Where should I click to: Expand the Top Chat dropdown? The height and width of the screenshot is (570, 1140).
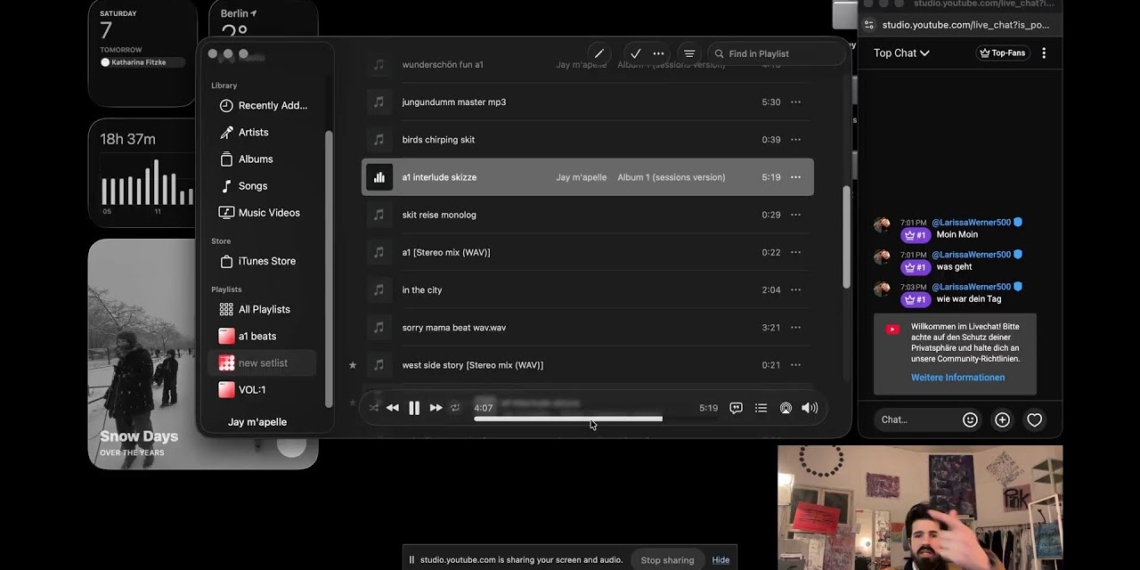[901, 53]
